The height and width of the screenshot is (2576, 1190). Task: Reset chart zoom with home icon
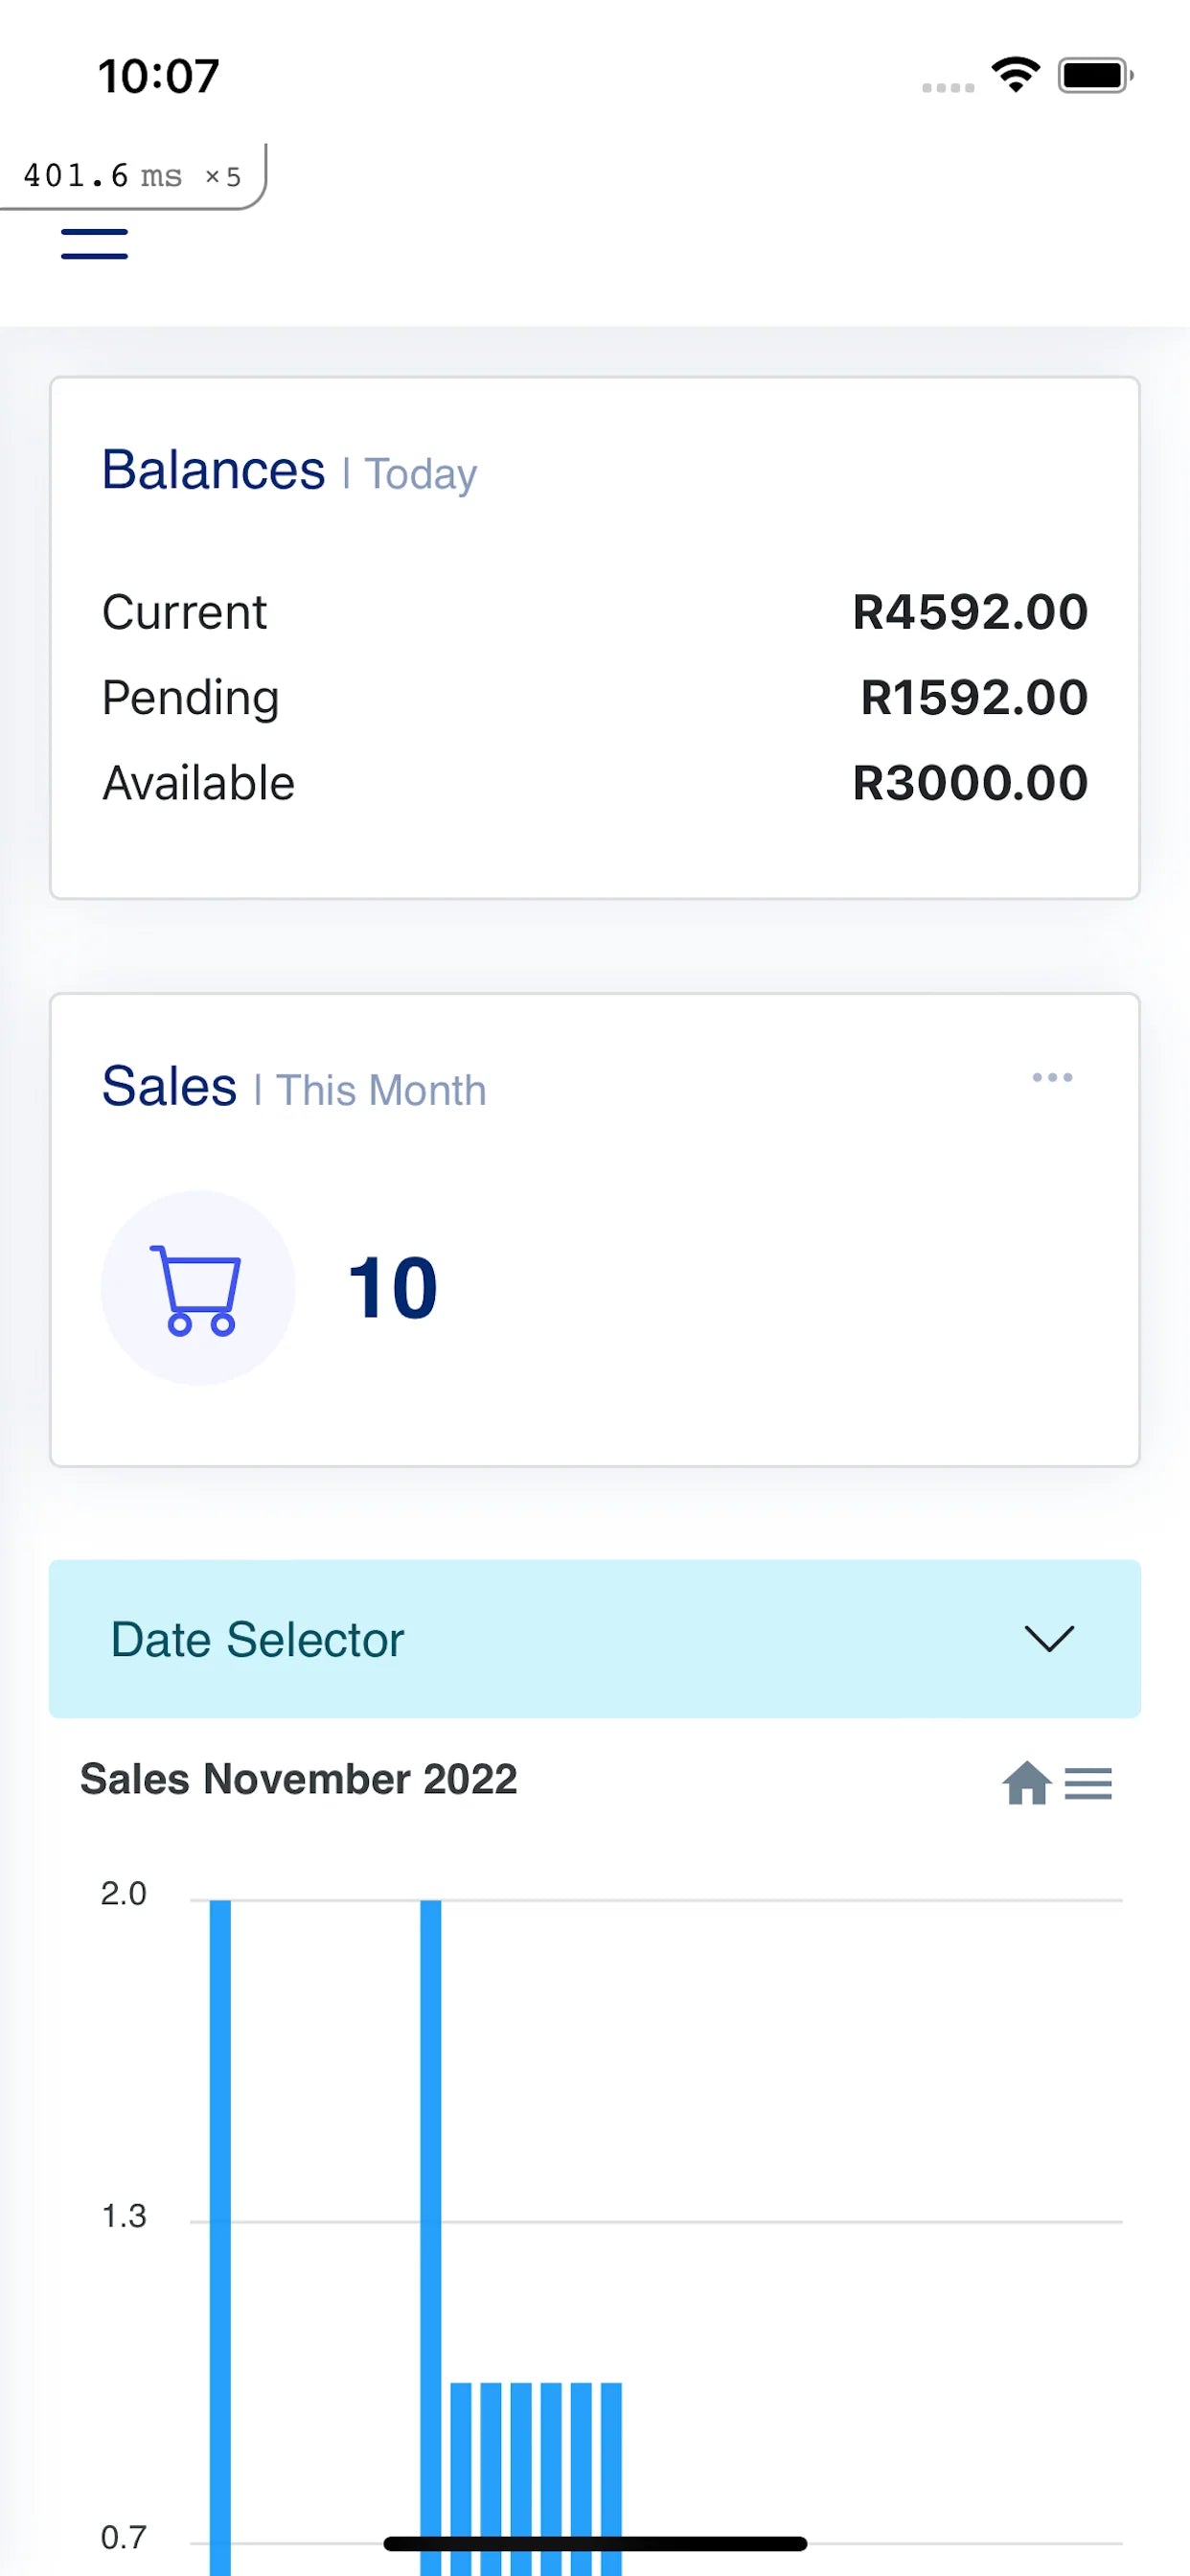(1026, 1783)
